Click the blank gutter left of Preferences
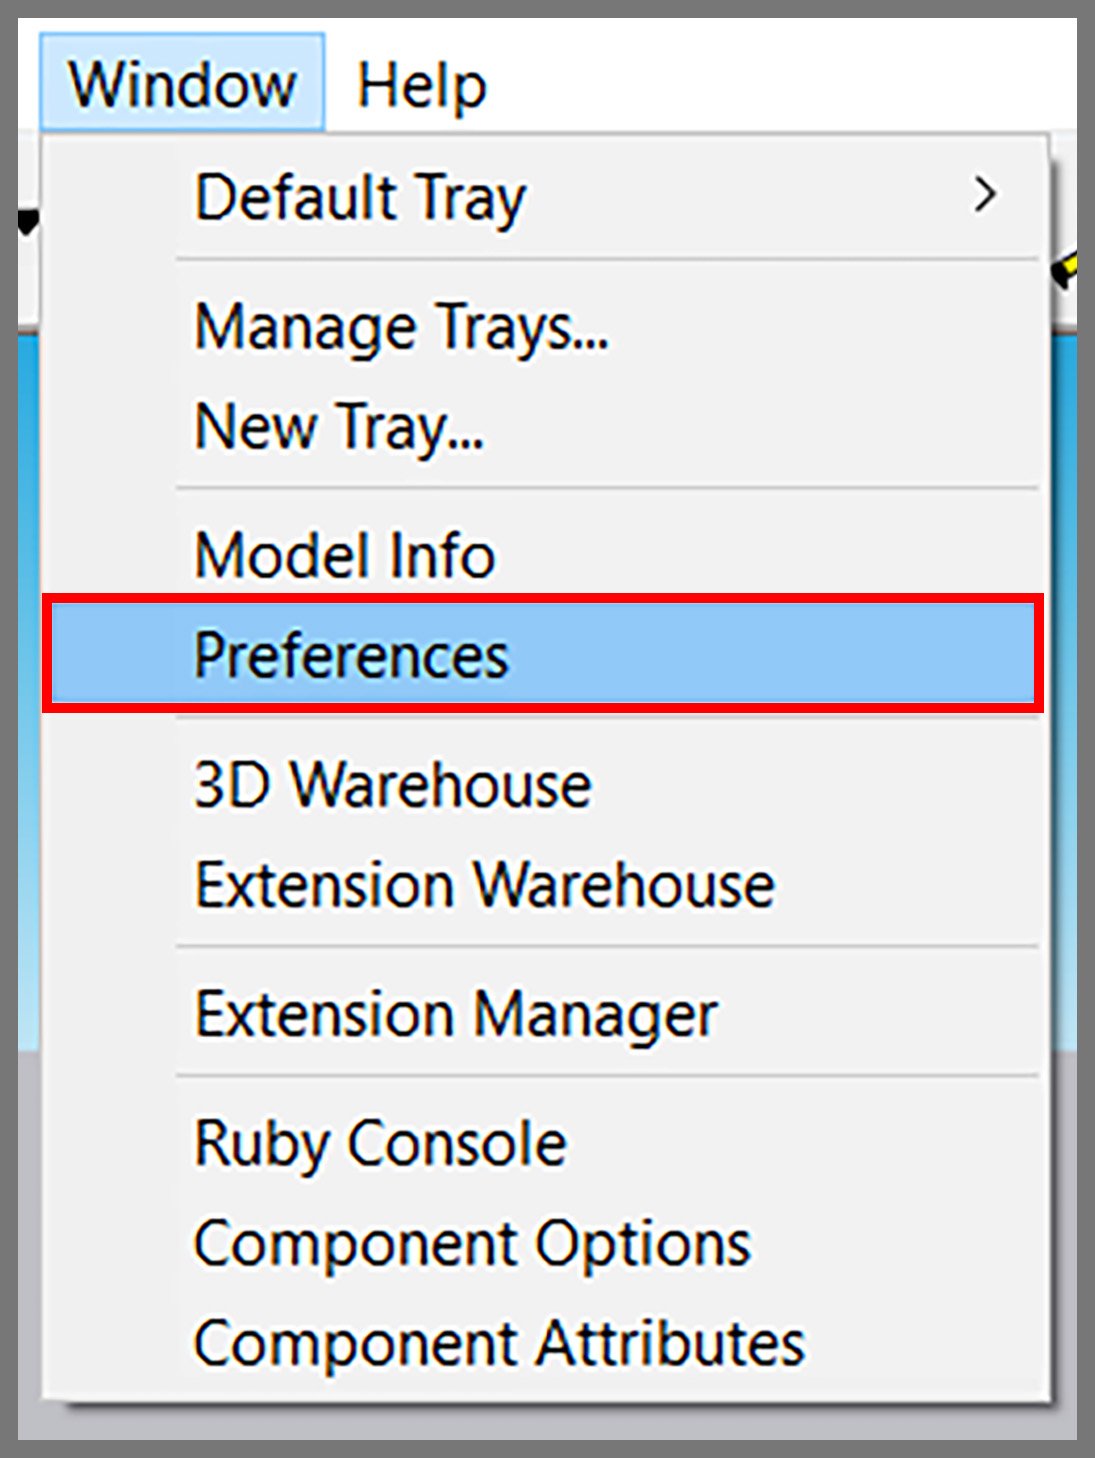Screen dimensions: 1095x1458 pyautogui.click(x=112, y=654)
